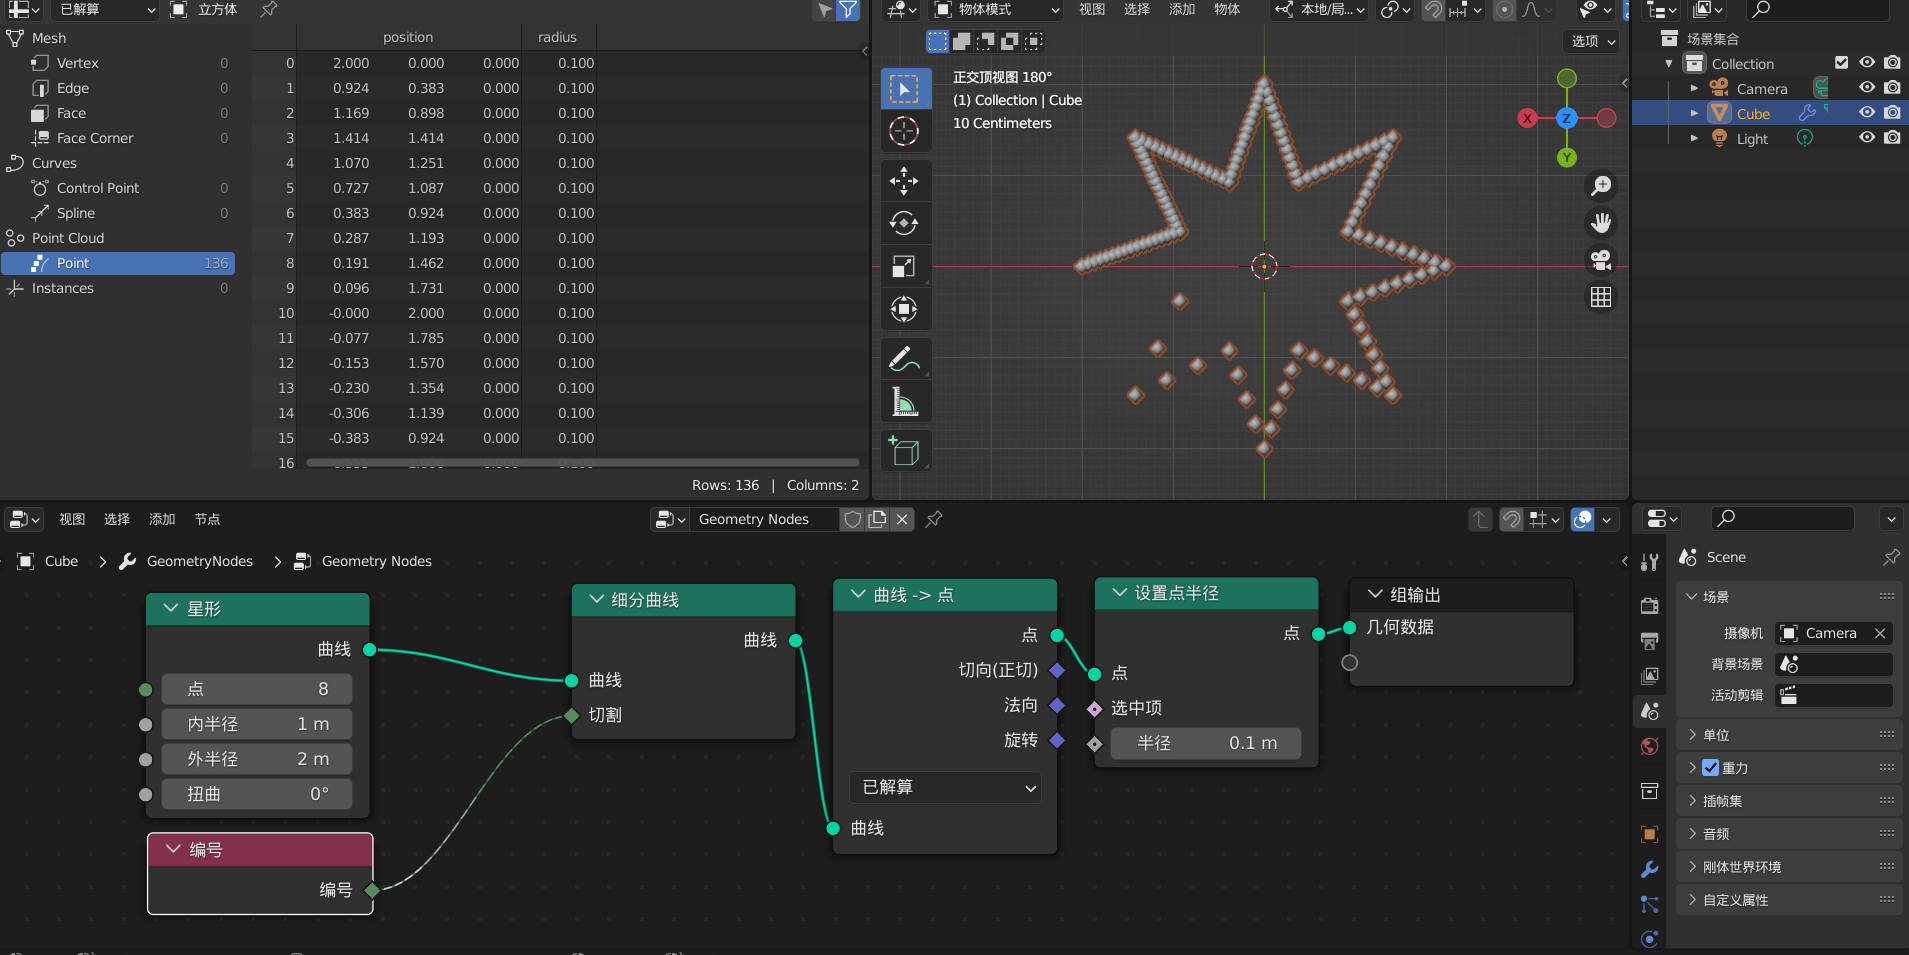Select the Annotate pencil tool

tap(904, 359)
